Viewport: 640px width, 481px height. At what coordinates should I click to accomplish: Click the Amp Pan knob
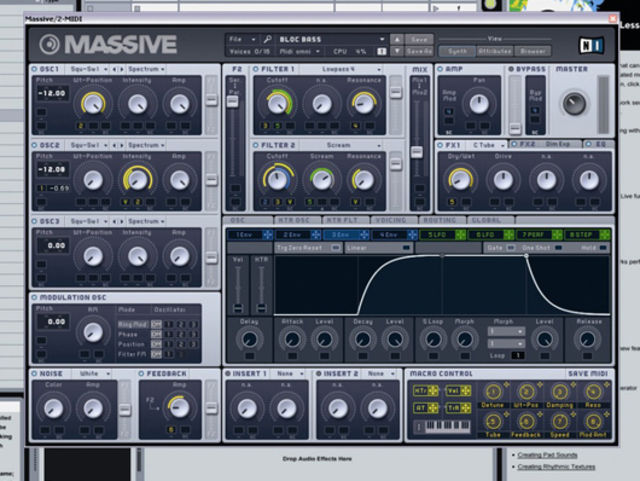click(x=479, y=104)
